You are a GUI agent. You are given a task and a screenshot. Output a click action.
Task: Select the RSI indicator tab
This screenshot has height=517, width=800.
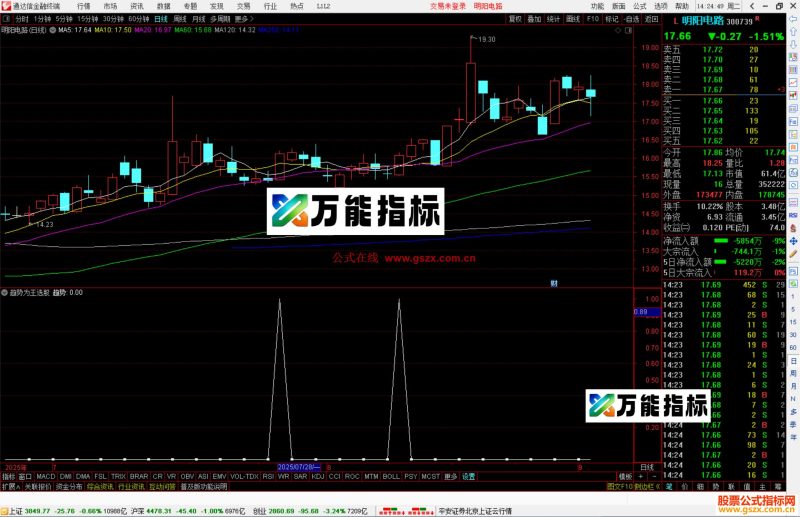268,476
